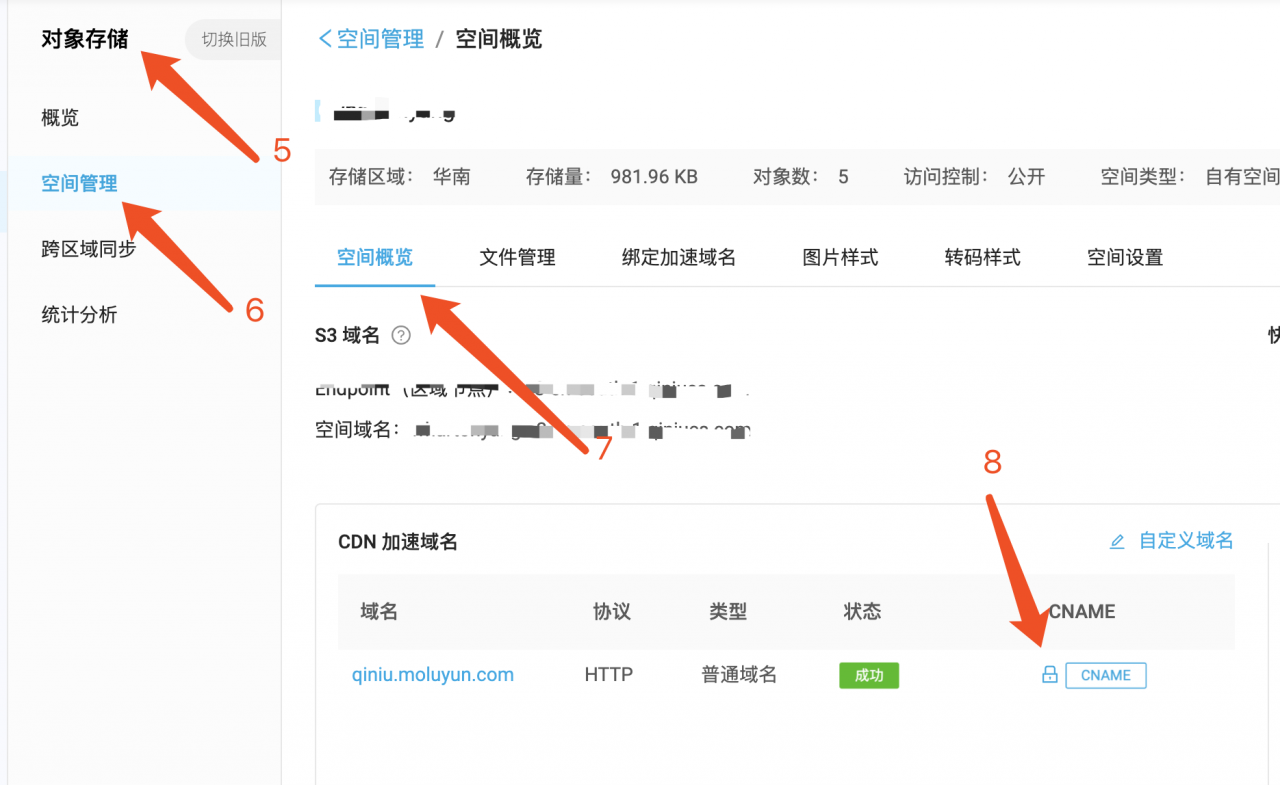
Task: Click the 自定义域名 link
Action: coord(1185,540)
